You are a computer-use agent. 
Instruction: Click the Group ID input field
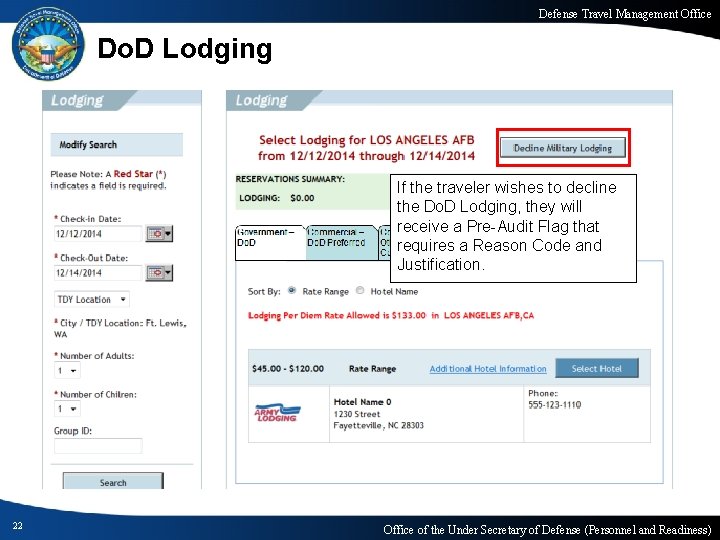coord(98,446)
